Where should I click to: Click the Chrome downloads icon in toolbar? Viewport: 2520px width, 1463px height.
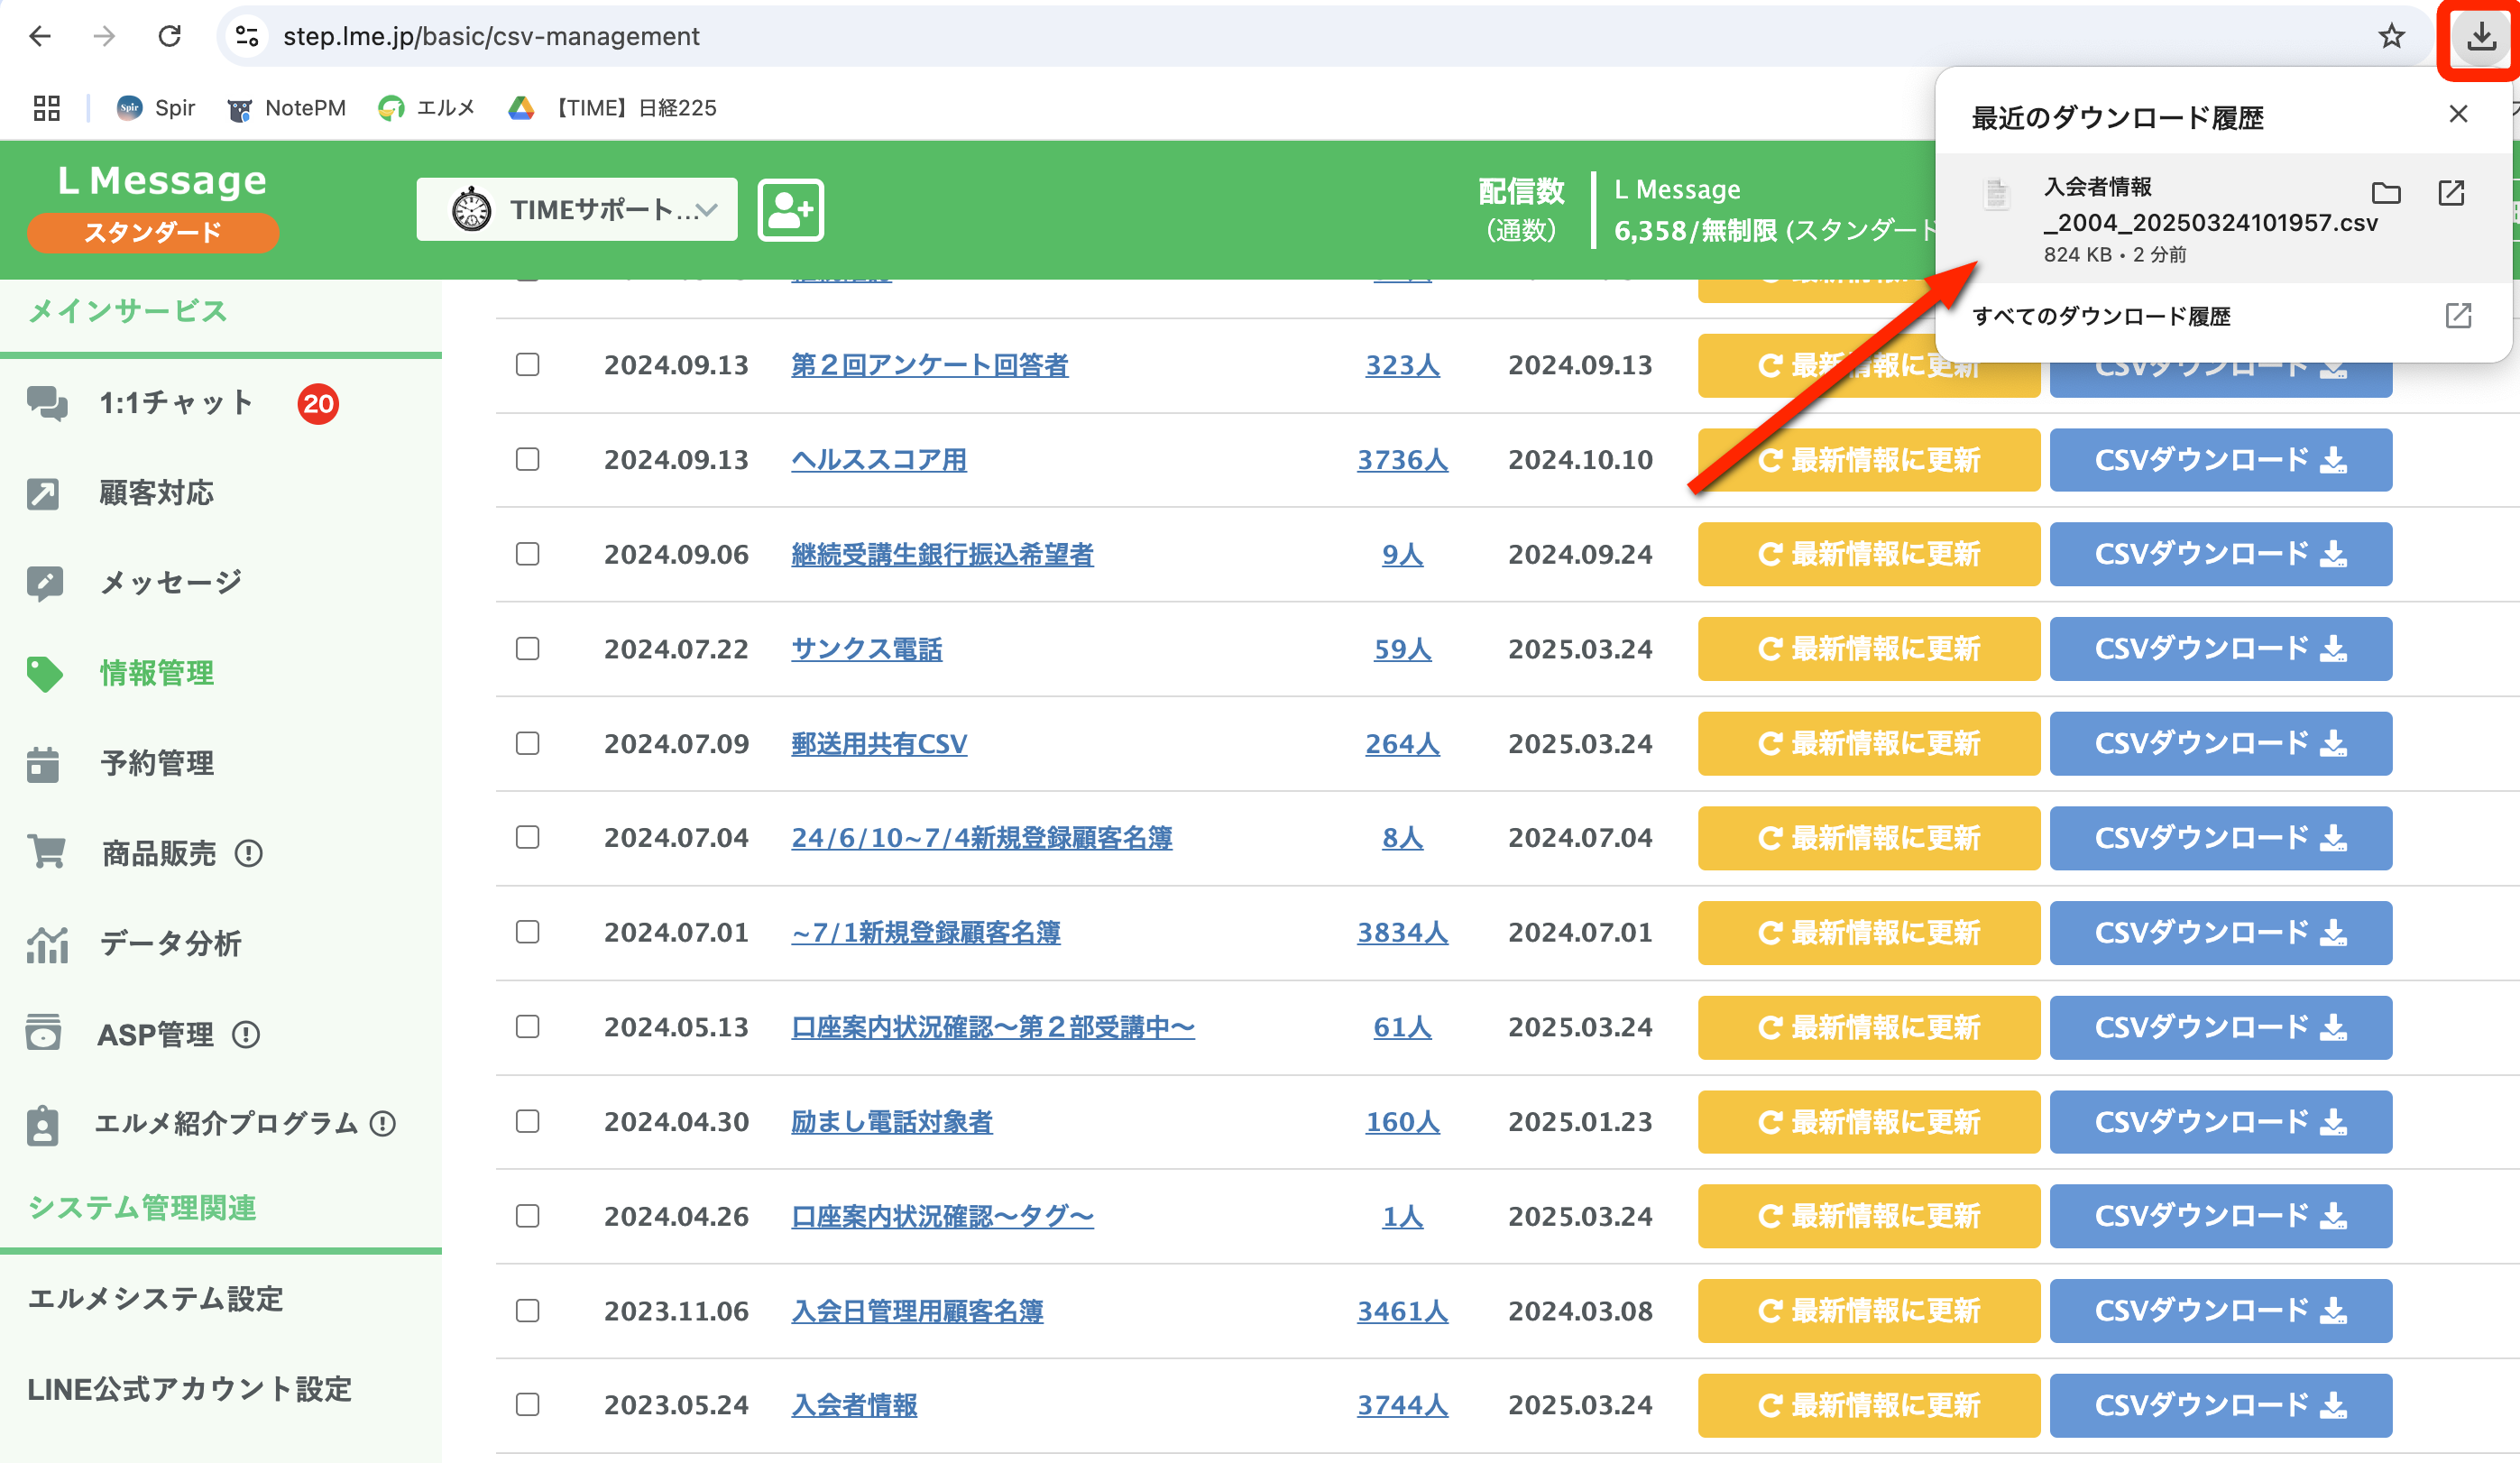point(2480,38)
